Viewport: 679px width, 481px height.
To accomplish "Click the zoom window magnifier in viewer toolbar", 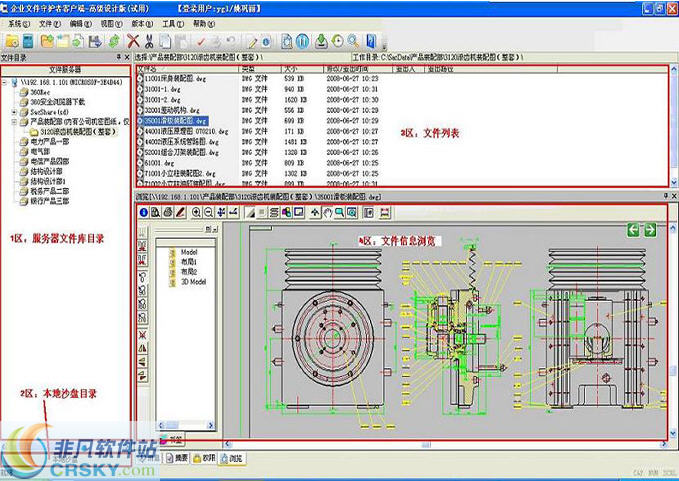I will tap(340, 212).
